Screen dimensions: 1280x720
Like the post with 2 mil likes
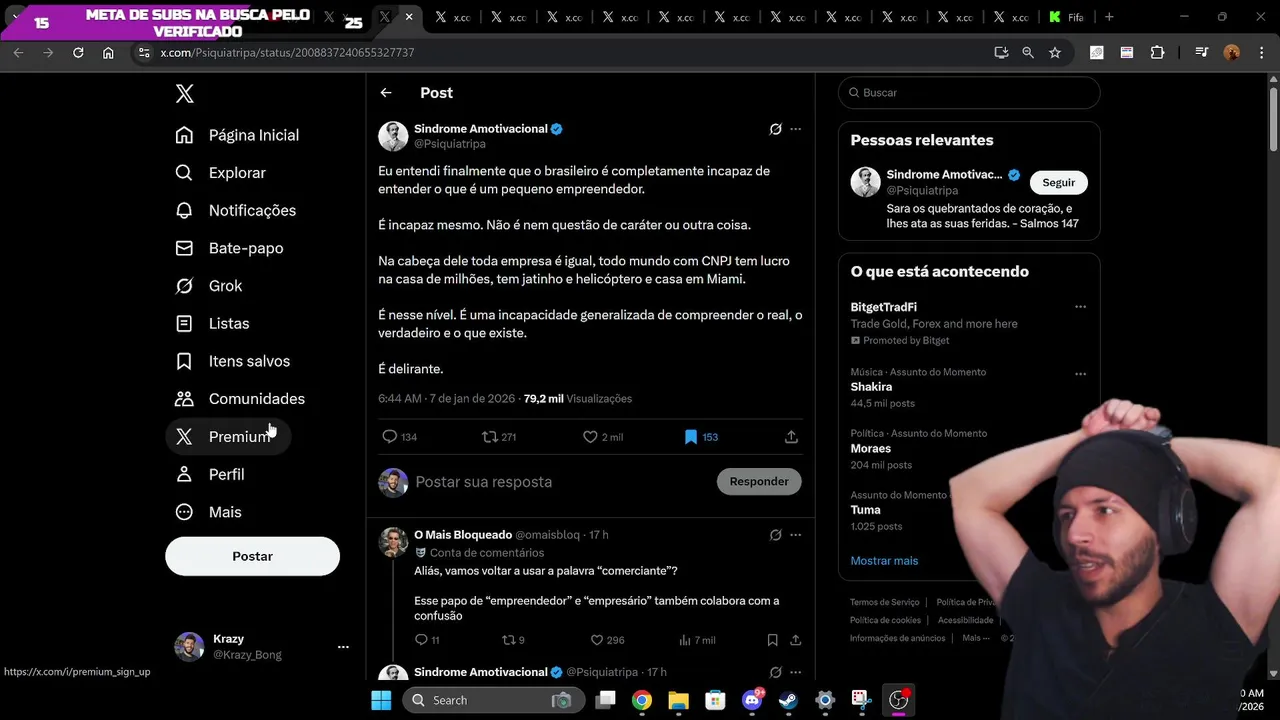pyautogui.click(x=590, y=437)
